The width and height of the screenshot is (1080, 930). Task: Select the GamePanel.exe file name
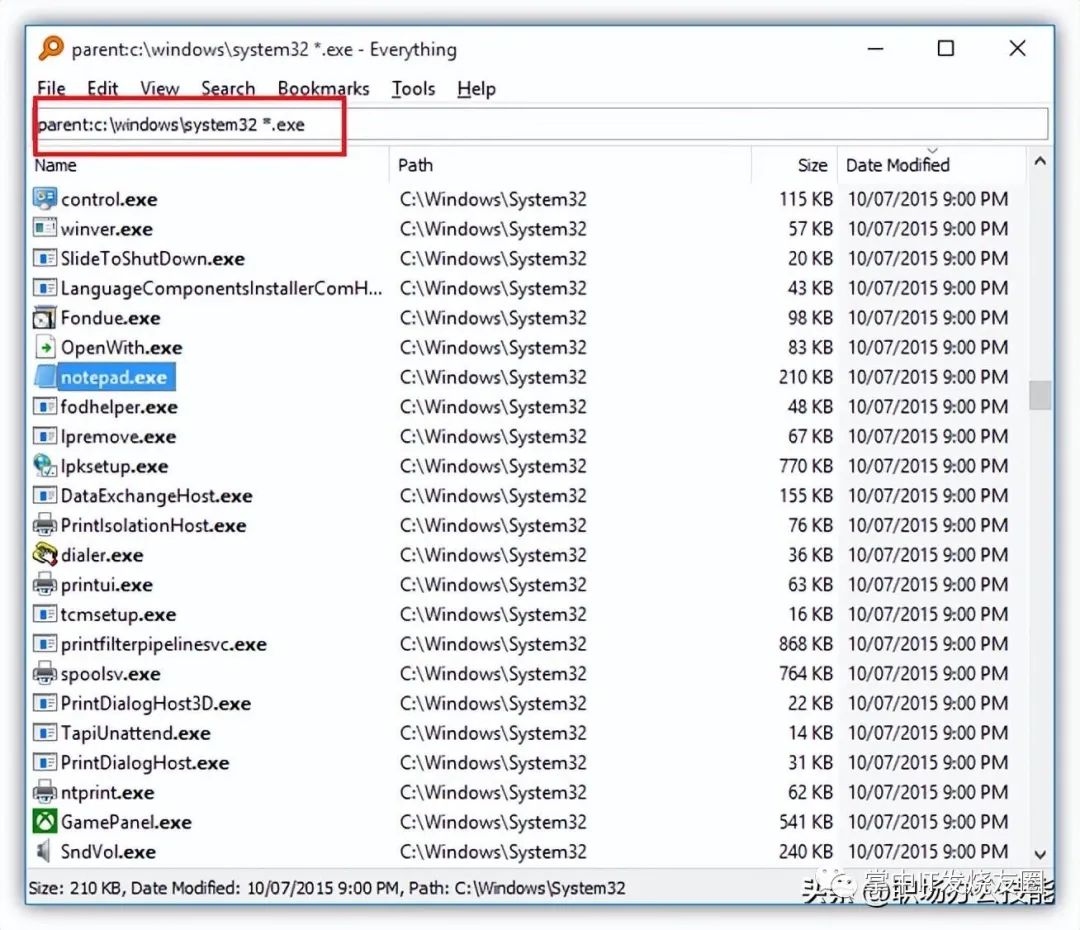pos(126,822)
